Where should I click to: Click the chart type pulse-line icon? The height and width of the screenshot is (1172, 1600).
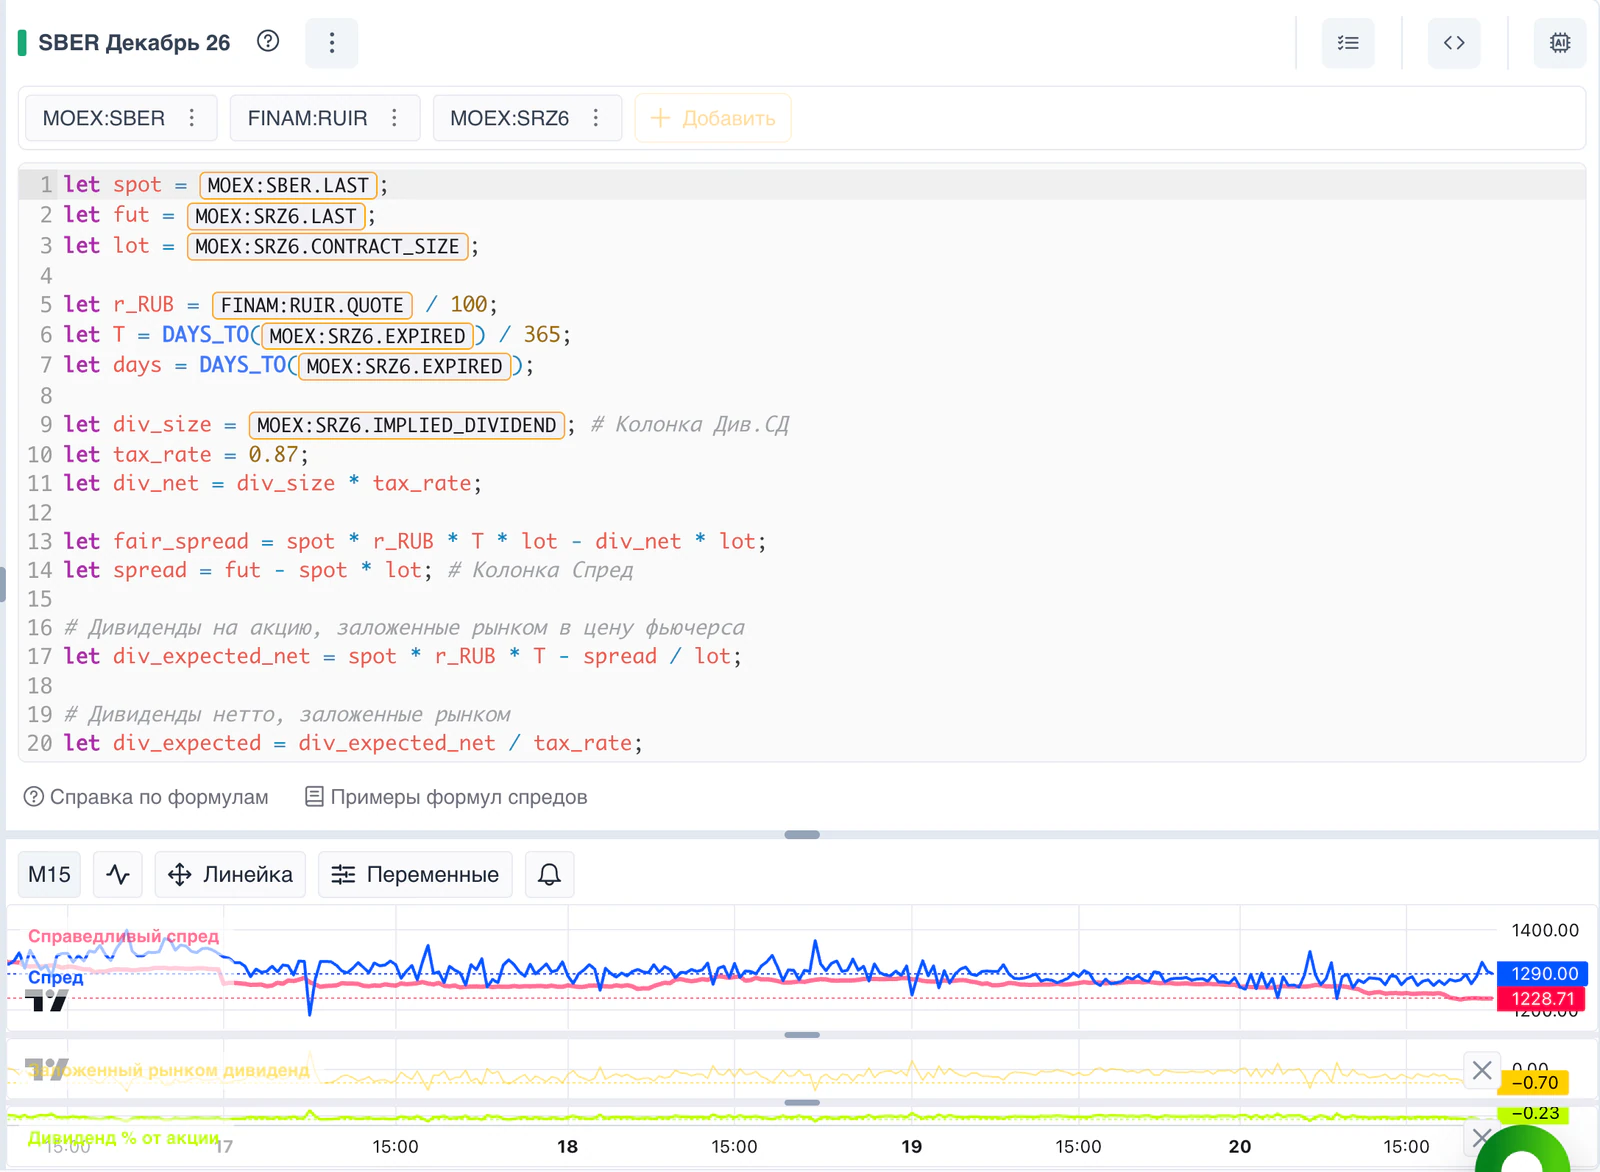118,875
